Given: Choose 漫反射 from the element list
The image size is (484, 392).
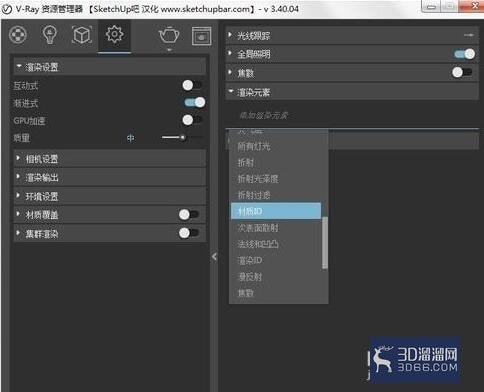Looking at the screenshot, I should (276, 277).
